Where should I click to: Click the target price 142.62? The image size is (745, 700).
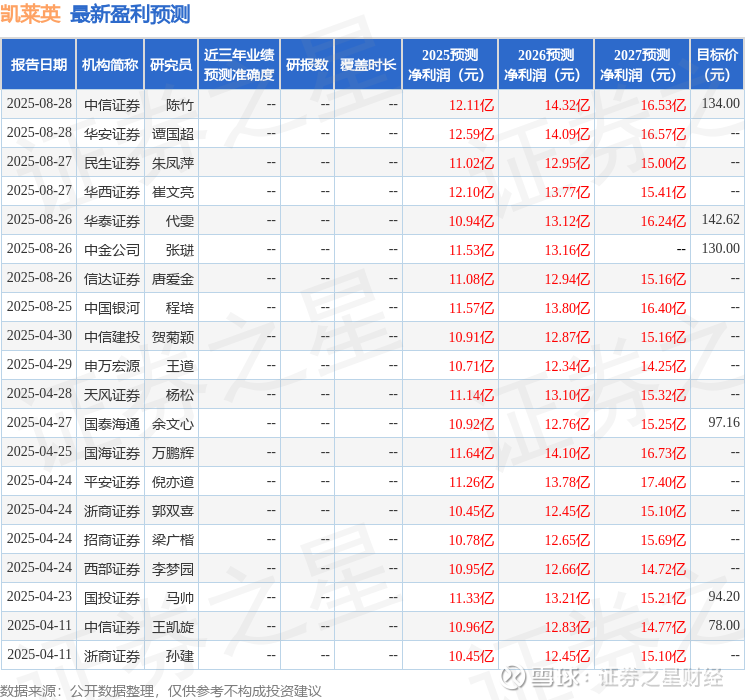pyautogui.click(x=721, y=219)
